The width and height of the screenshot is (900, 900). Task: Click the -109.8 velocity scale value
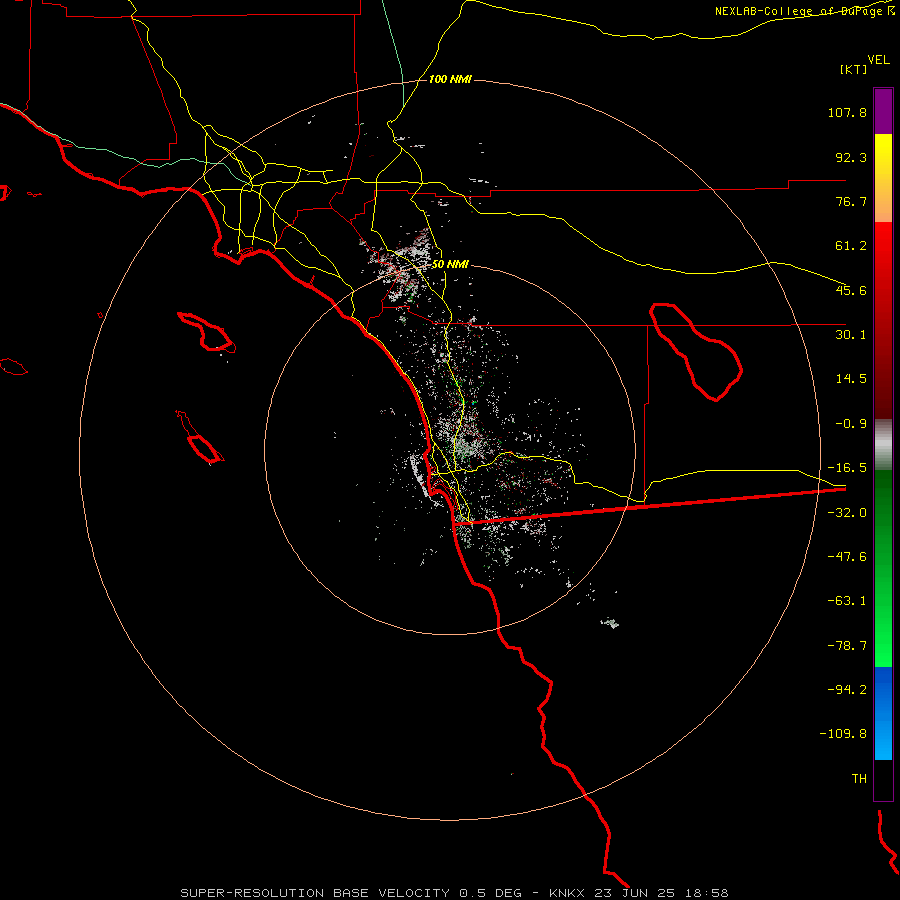(x=843, y=734)
